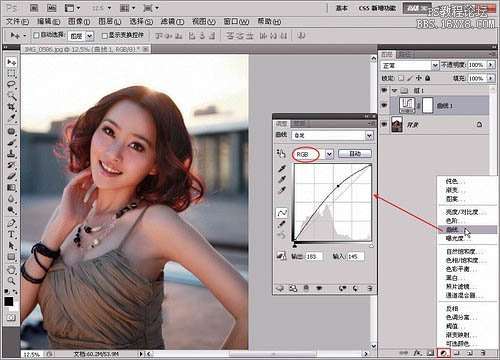Click the white point slider under the curve
This screenshot has height=360, width=500.
pos(371,246)
